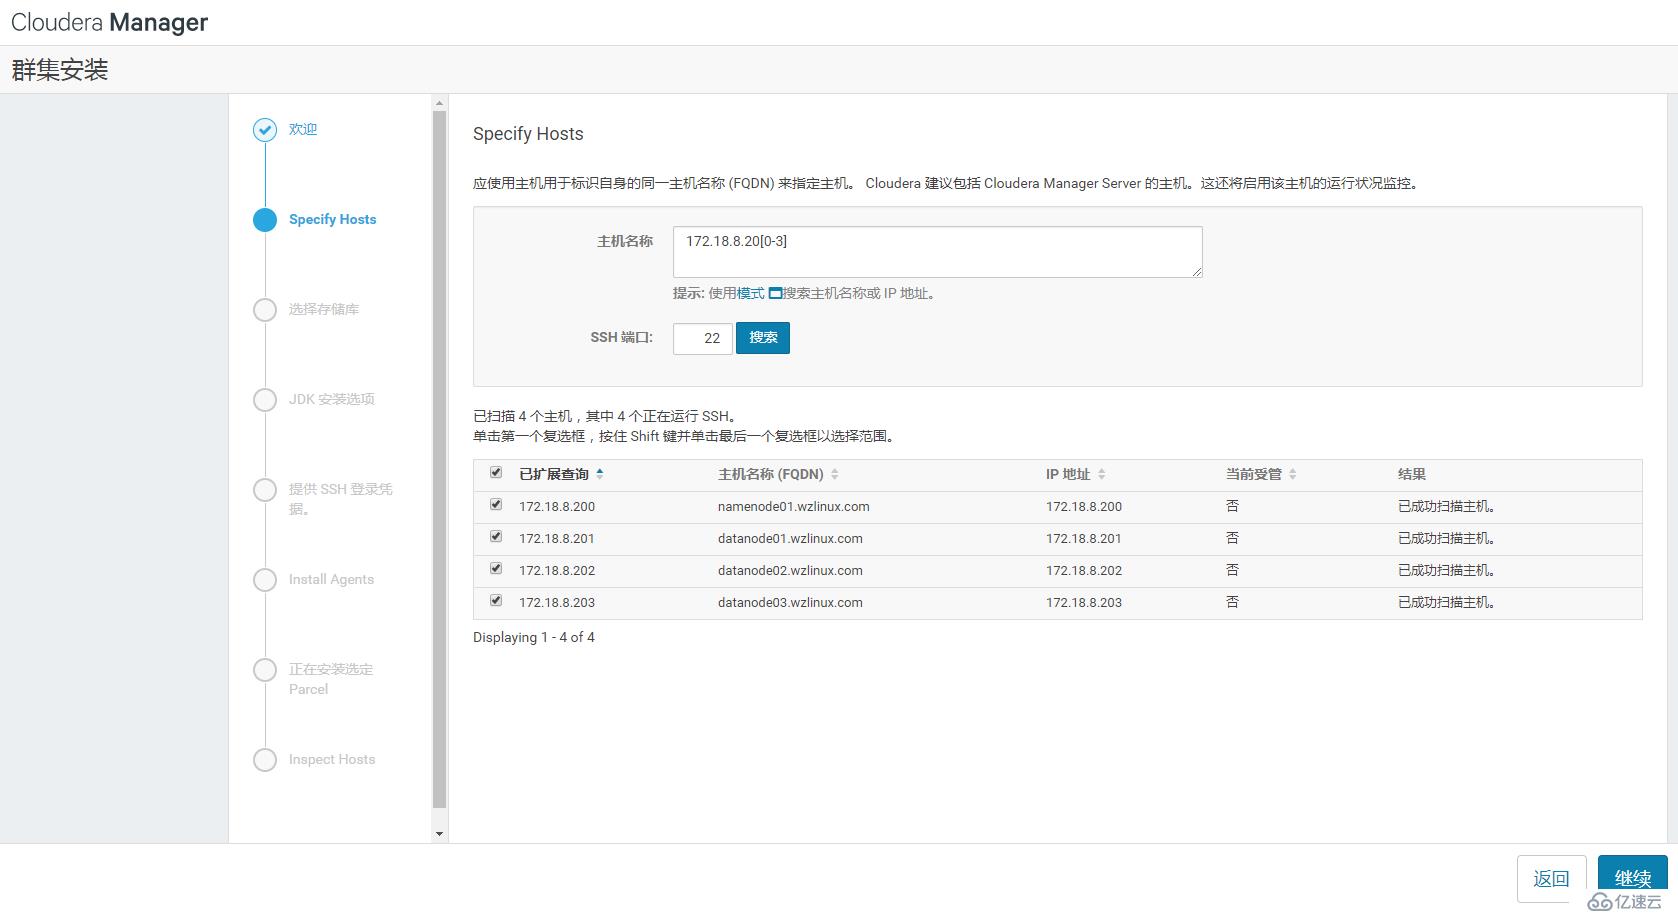This screenshot has width=1678, height=914.
Task: Select JDK 安装选项 wizard step label
Action: 332,399
